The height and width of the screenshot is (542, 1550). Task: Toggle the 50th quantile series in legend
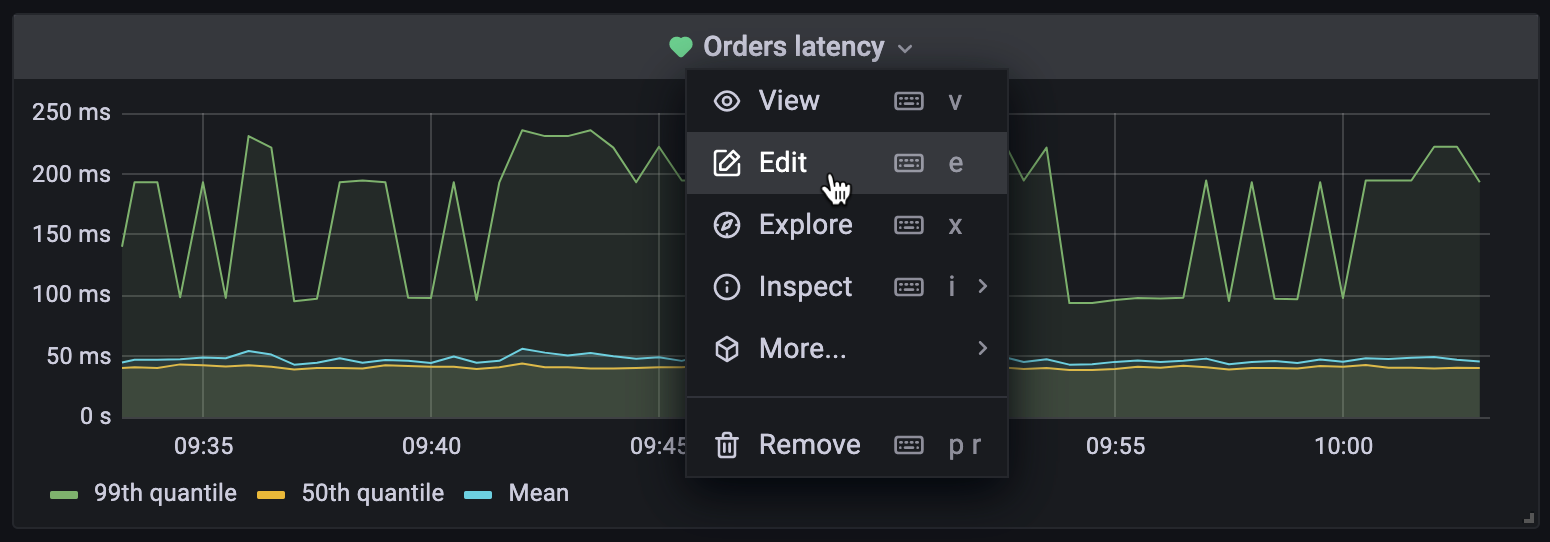(x=372, y=493)
